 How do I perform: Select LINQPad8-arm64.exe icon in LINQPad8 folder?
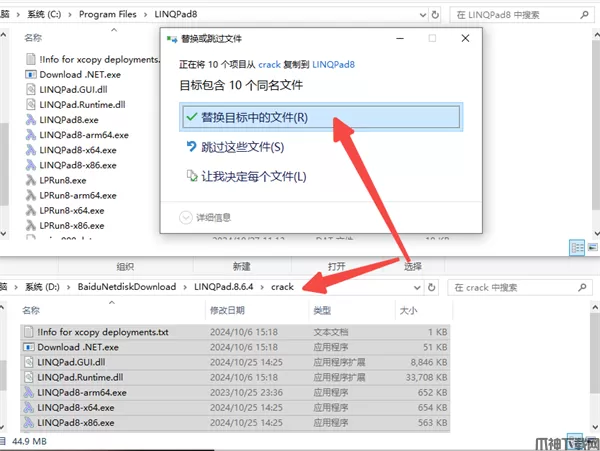coord(31,135)
